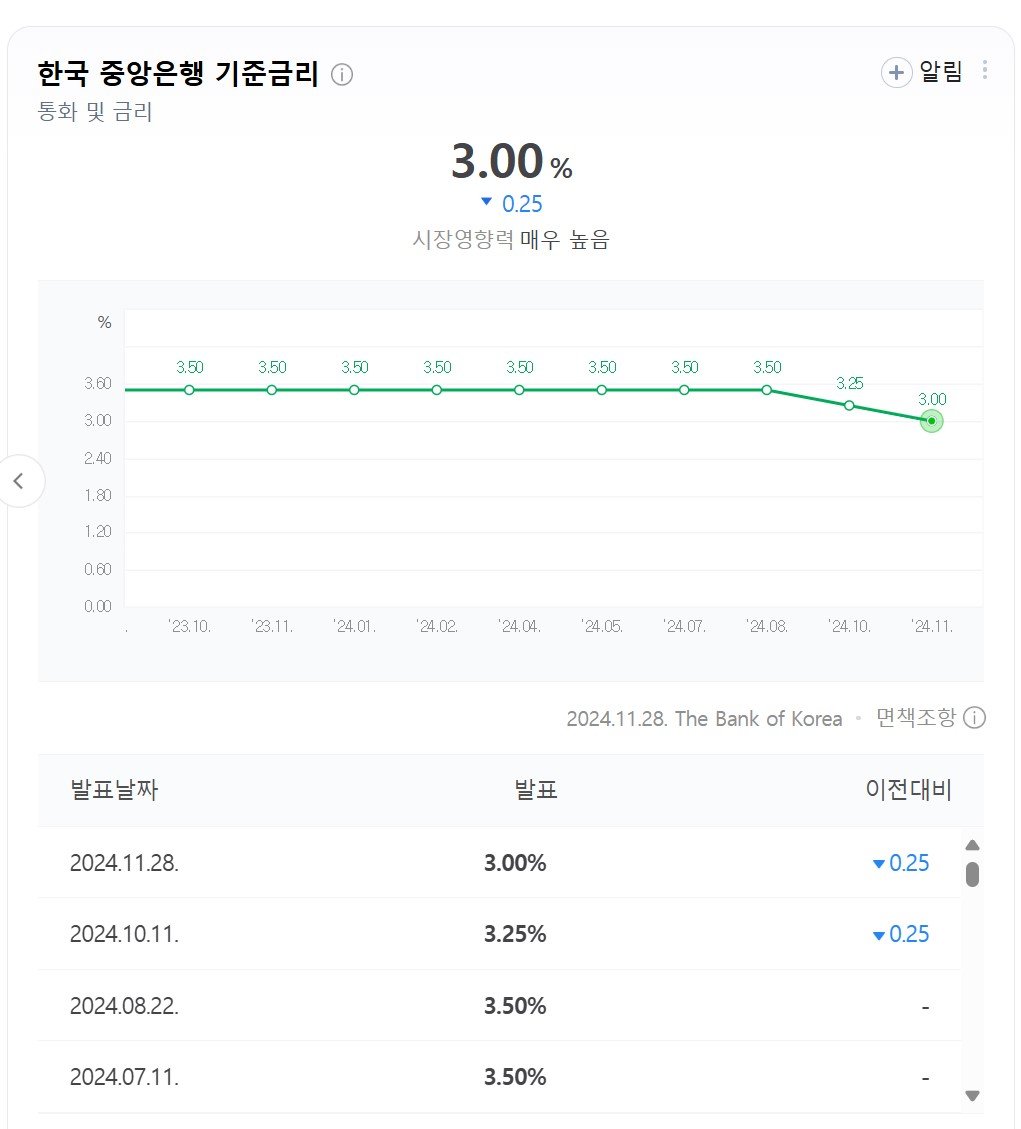Screen dimensions: 1021x1129
Task: Click the info icon beside 한국 중앙은행 기준금리
Action: click(342, 74)
